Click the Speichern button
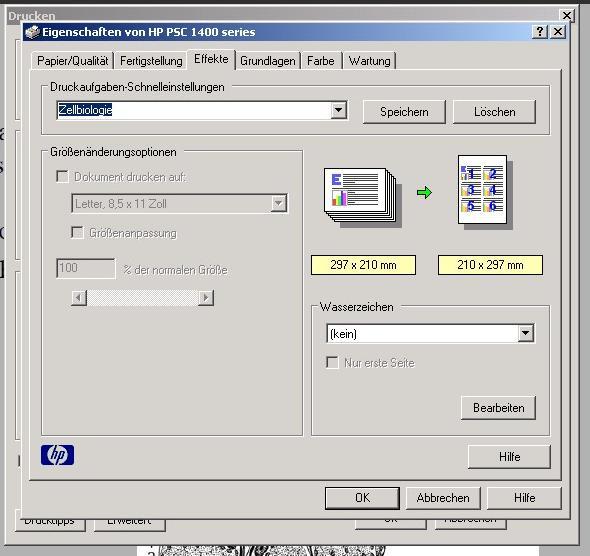590x556 pixels. (x=404, y=112)
